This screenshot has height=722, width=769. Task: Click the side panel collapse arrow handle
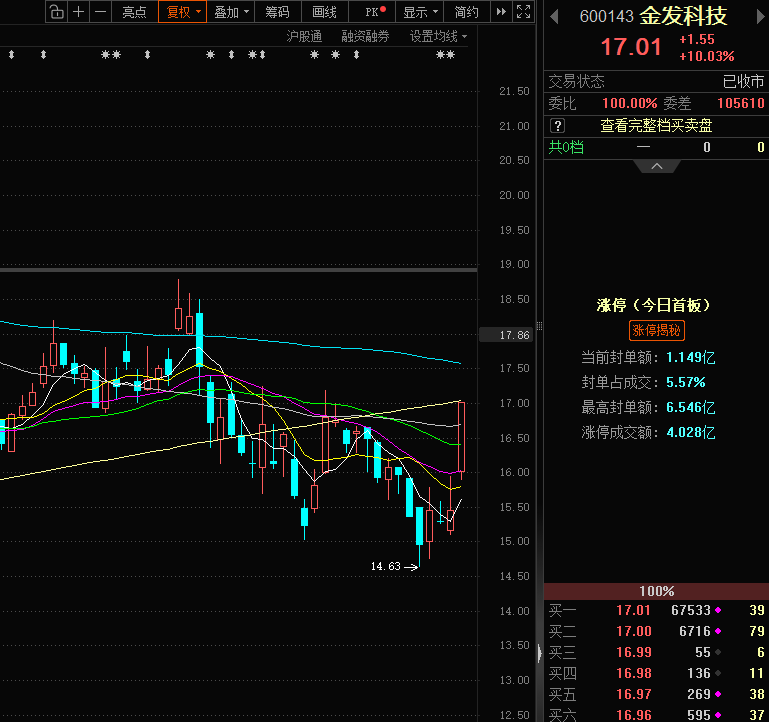click(x=539, y=652)
